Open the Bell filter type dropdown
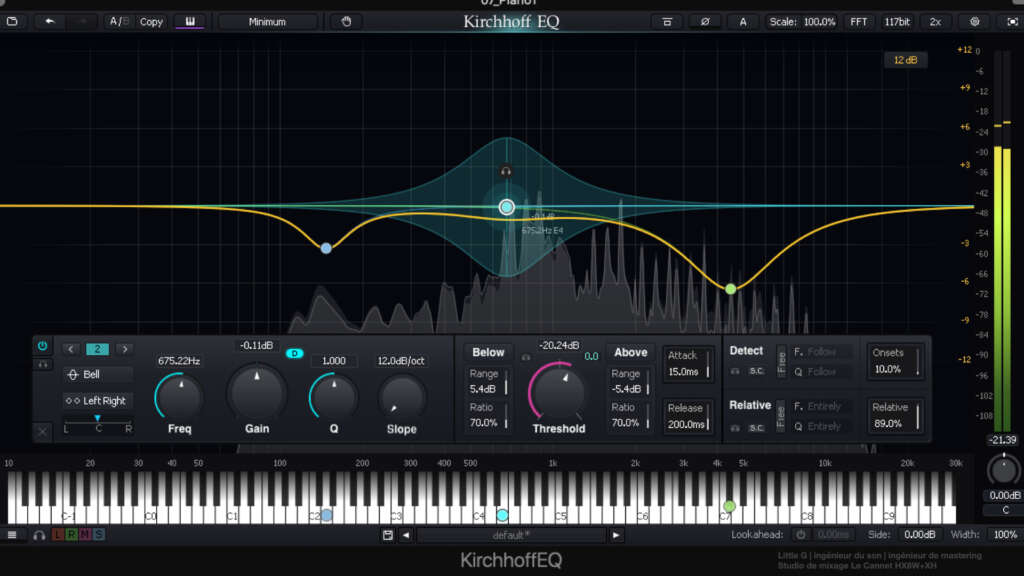The width and height of the screenshot is (1024, 576). 98,375
